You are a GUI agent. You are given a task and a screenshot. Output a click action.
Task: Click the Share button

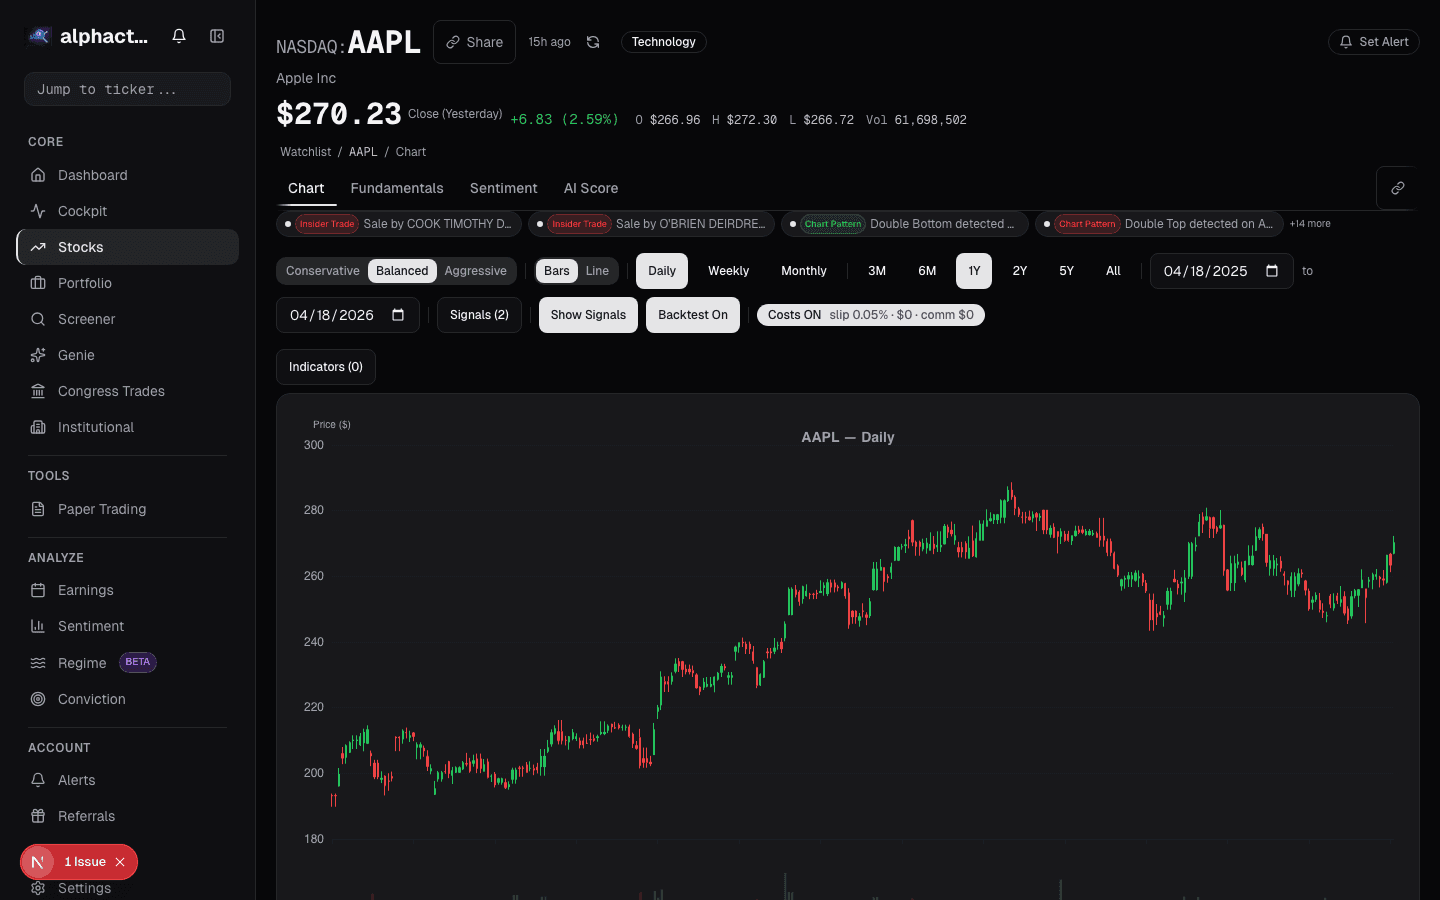coord(475,42)
